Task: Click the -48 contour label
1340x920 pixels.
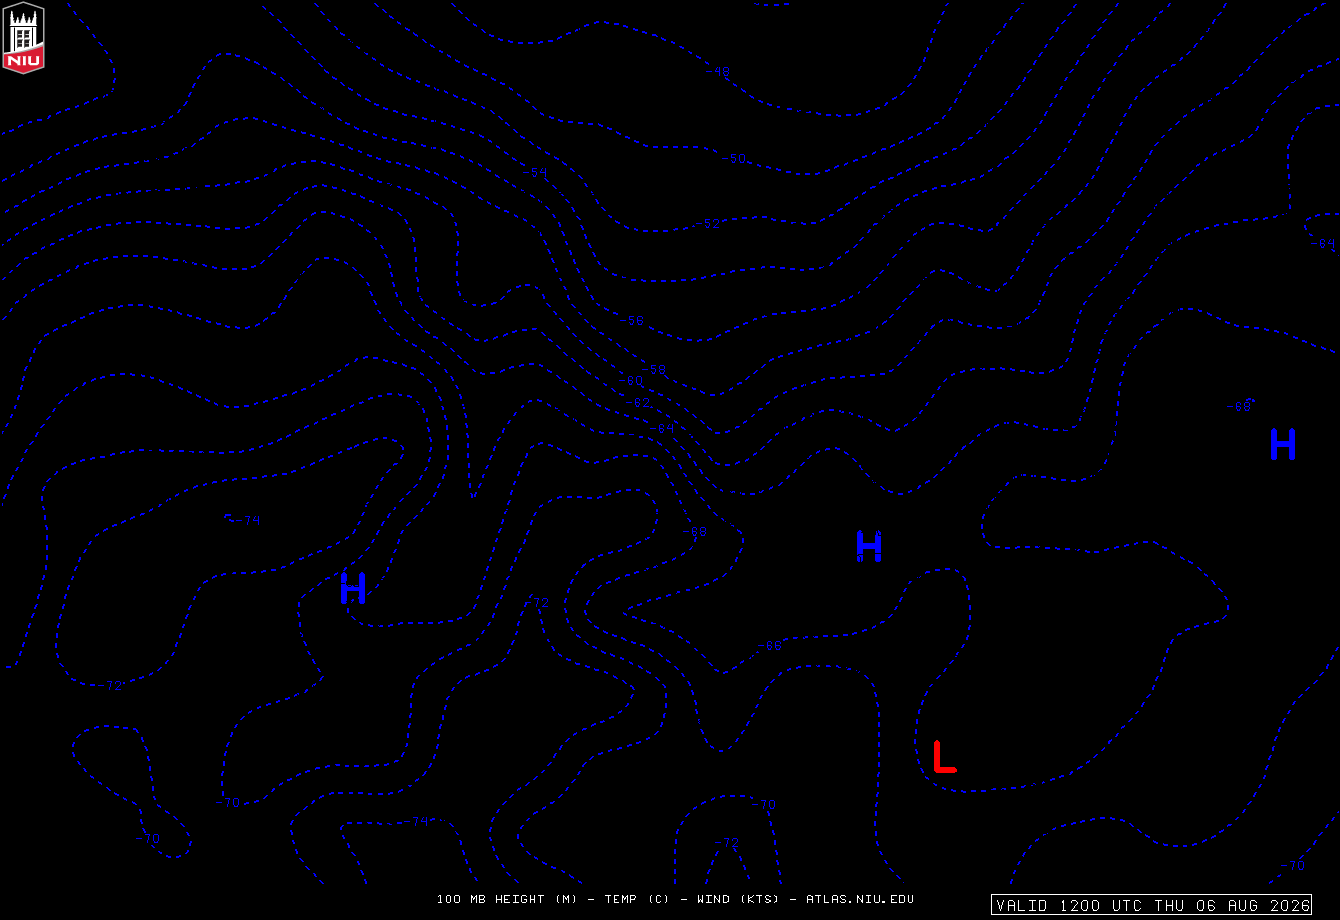Action: tap(718, 71)
